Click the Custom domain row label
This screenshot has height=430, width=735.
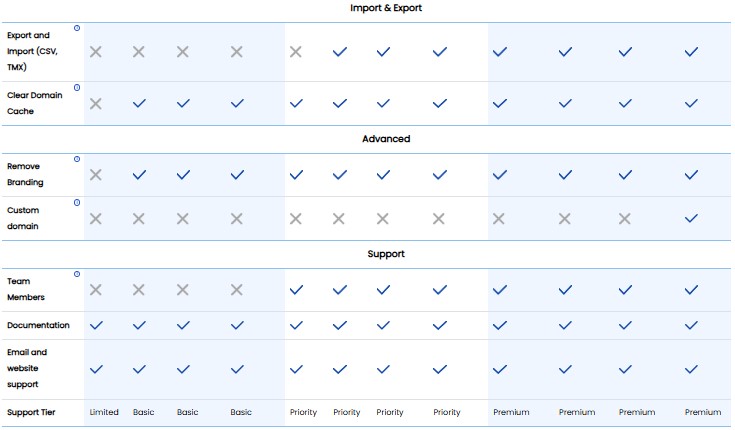click(x=23, y=218)
